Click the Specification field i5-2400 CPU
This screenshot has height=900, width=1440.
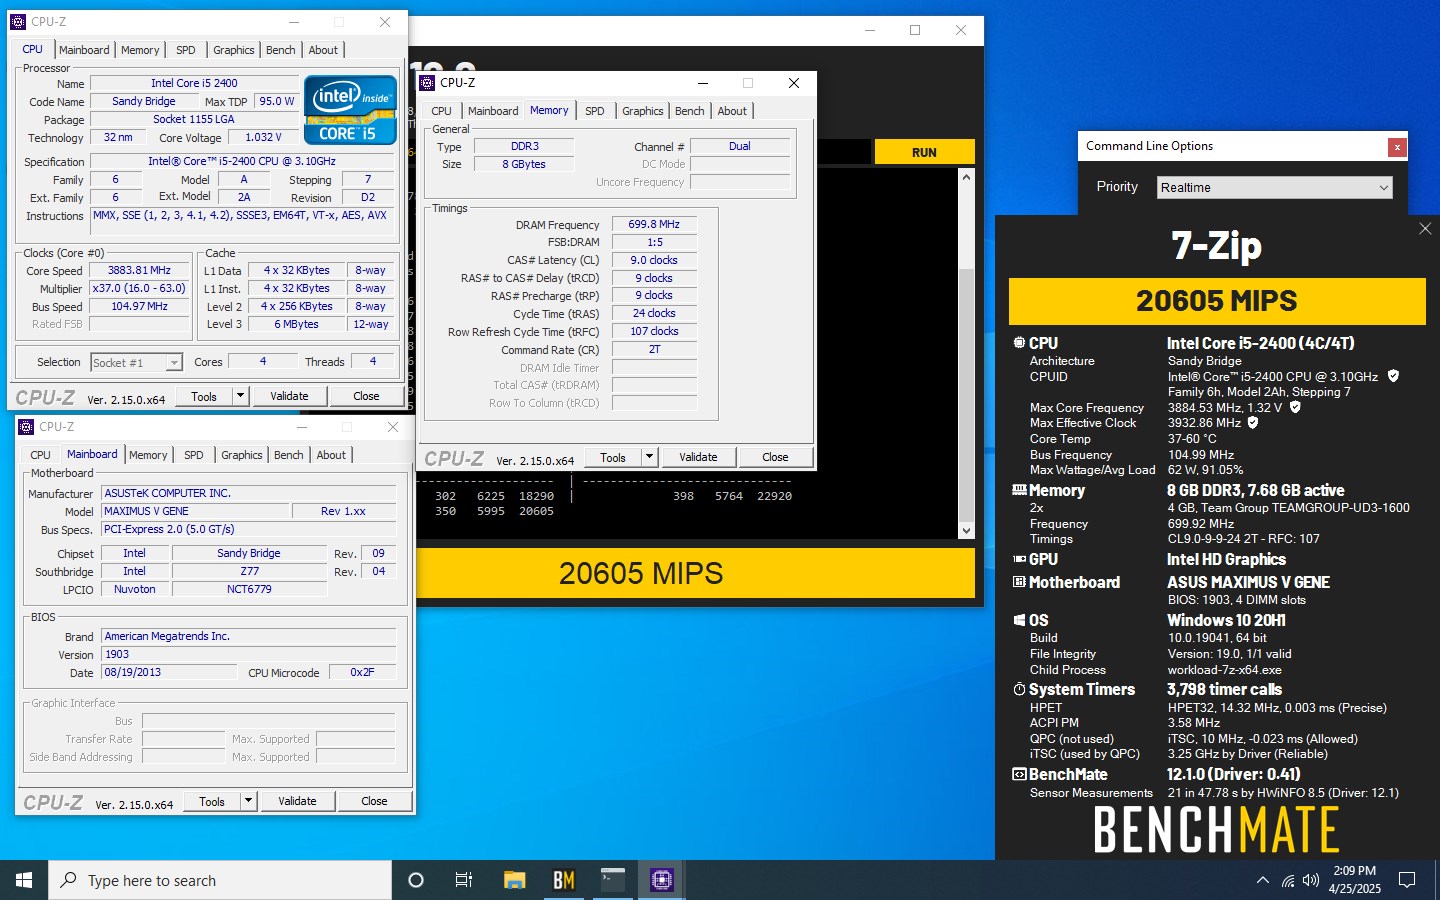coord(242,161)
